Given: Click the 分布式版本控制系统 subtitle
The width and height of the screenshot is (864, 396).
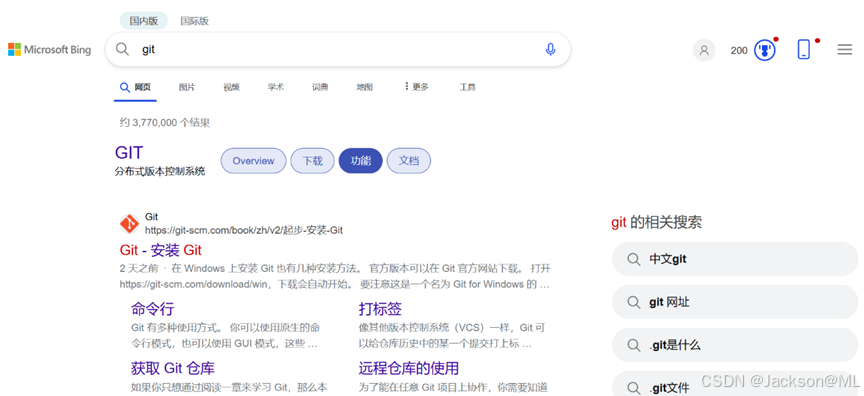Looking at the screenshot, I should pyautogui.click(x=160, y=171).
